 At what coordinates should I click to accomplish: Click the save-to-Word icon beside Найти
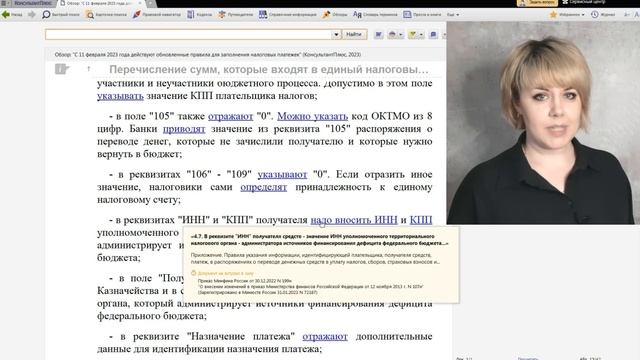click(x=378, y=35)
